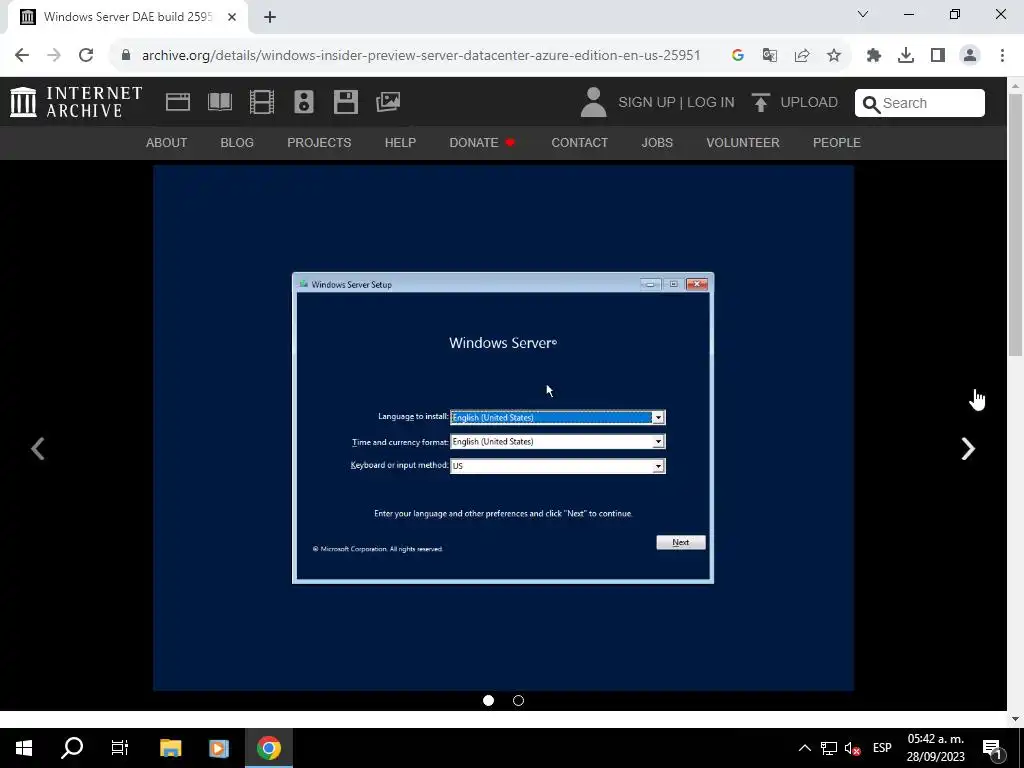Open a new browser tab

(x=270, y=17)
